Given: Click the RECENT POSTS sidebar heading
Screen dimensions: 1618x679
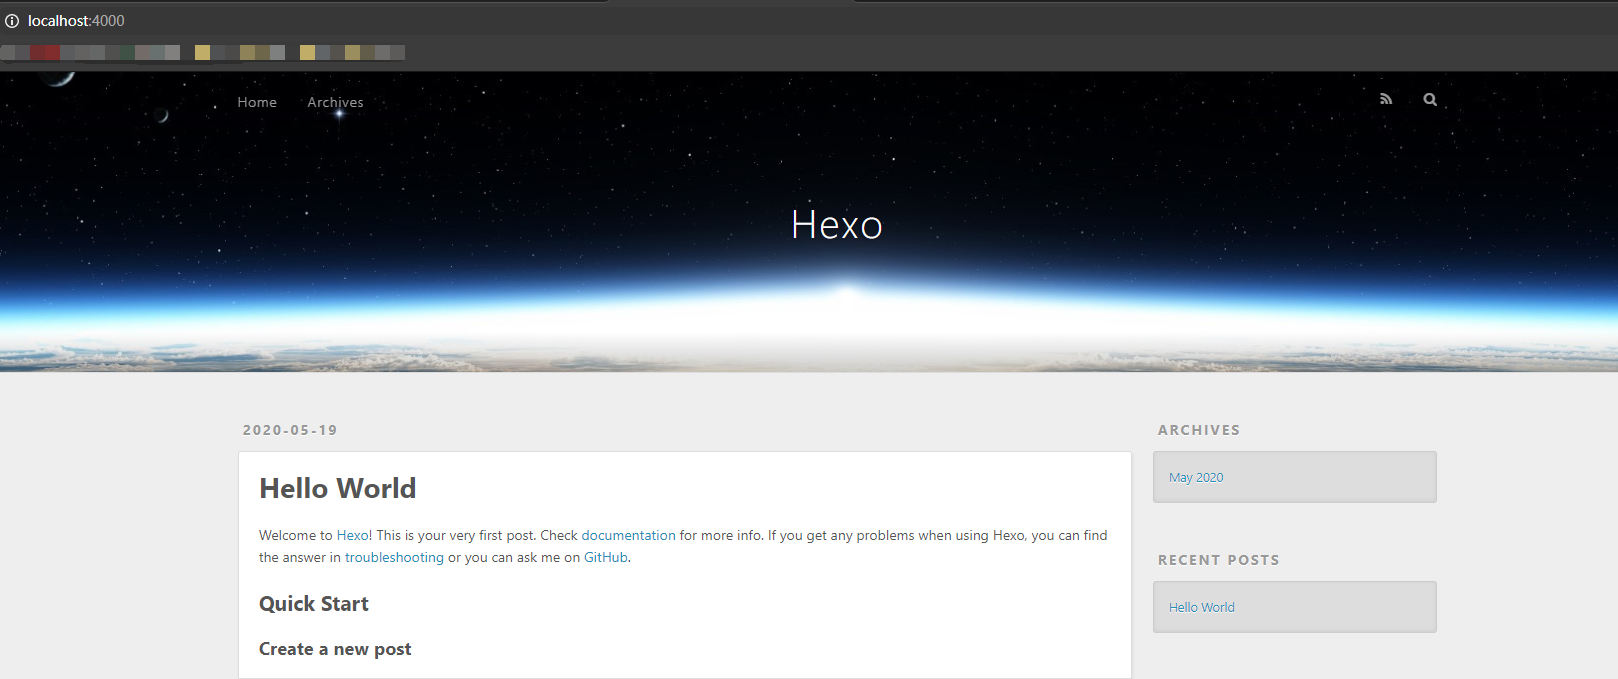Looking at the screenshot, I should 1219,560.
